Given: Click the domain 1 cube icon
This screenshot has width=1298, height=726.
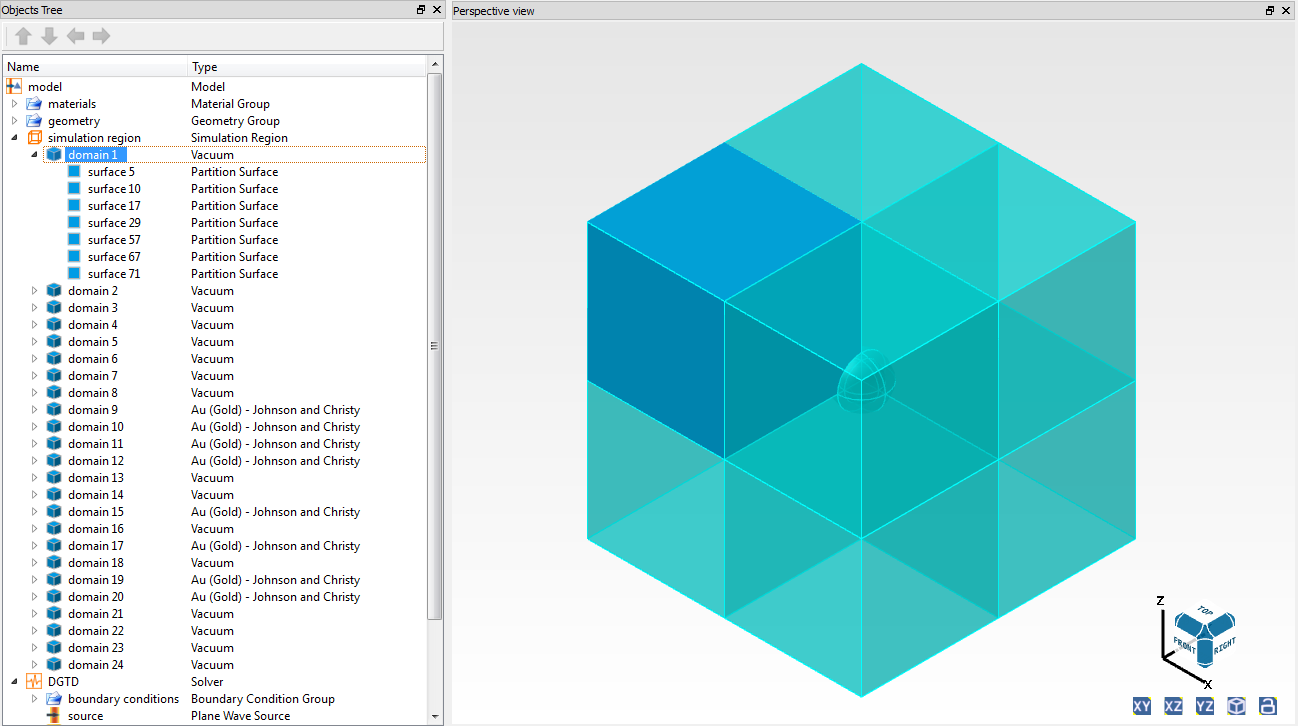Looking at the screenshot, I should pos(54,154).
